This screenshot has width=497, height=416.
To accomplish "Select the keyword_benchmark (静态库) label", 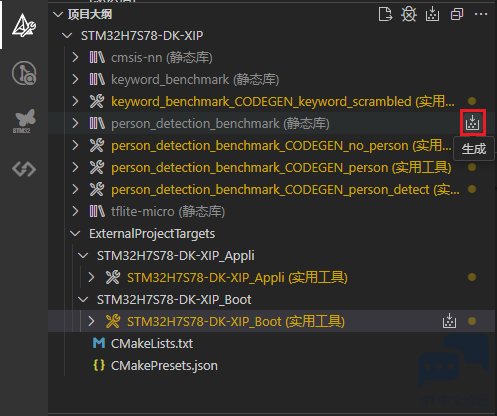I will [x=195, y=79].
